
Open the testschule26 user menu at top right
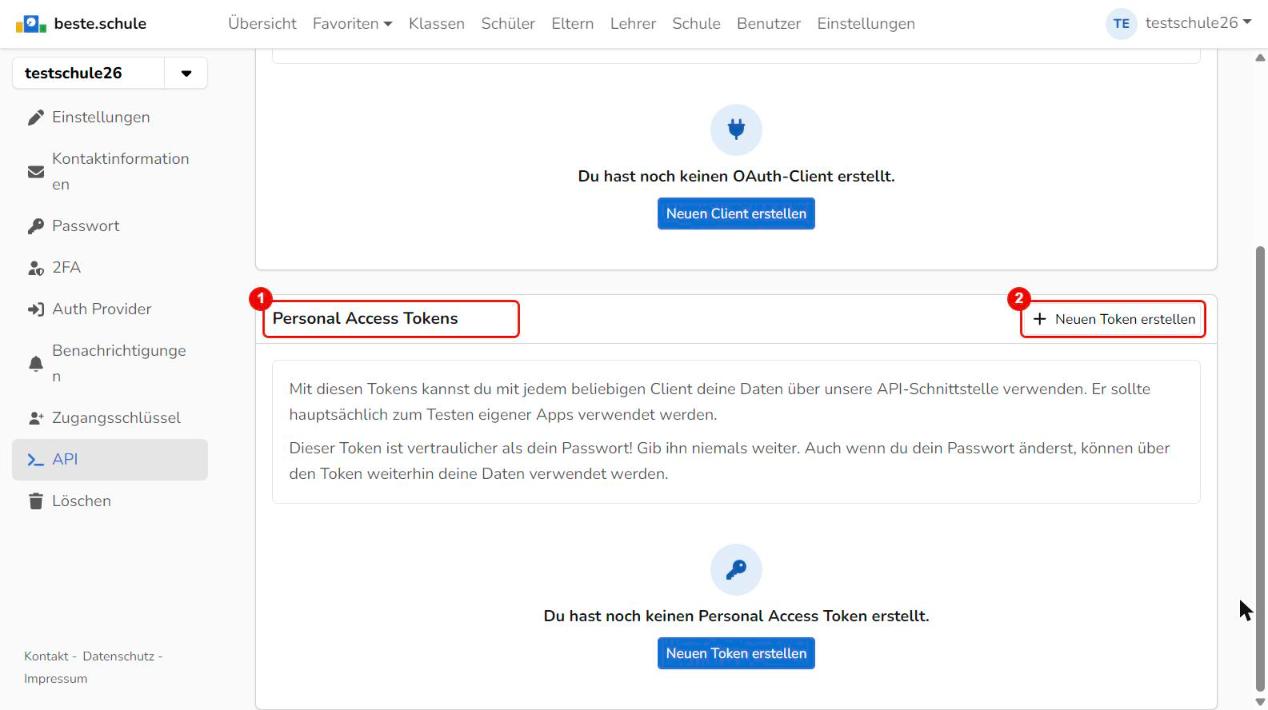click(1198, 23)
